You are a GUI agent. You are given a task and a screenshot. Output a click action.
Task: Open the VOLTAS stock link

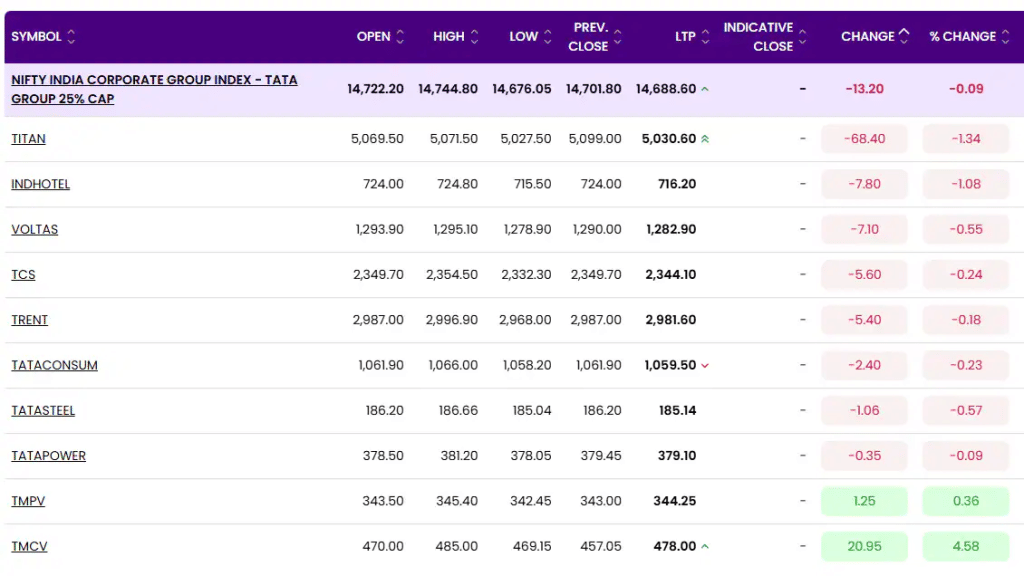[35, 229]
